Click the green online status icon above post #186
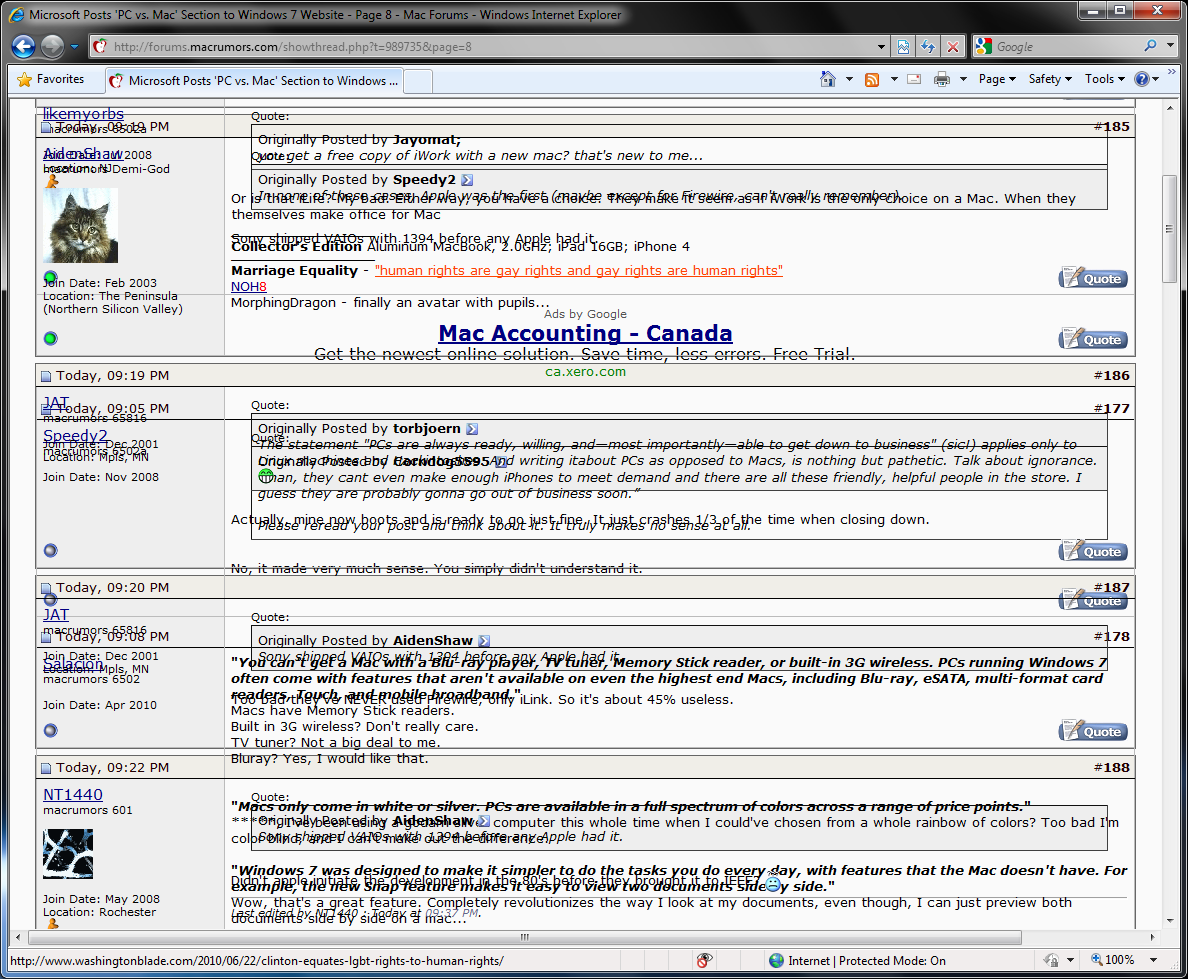This screenshot has width=1188, height=979. 51,338
